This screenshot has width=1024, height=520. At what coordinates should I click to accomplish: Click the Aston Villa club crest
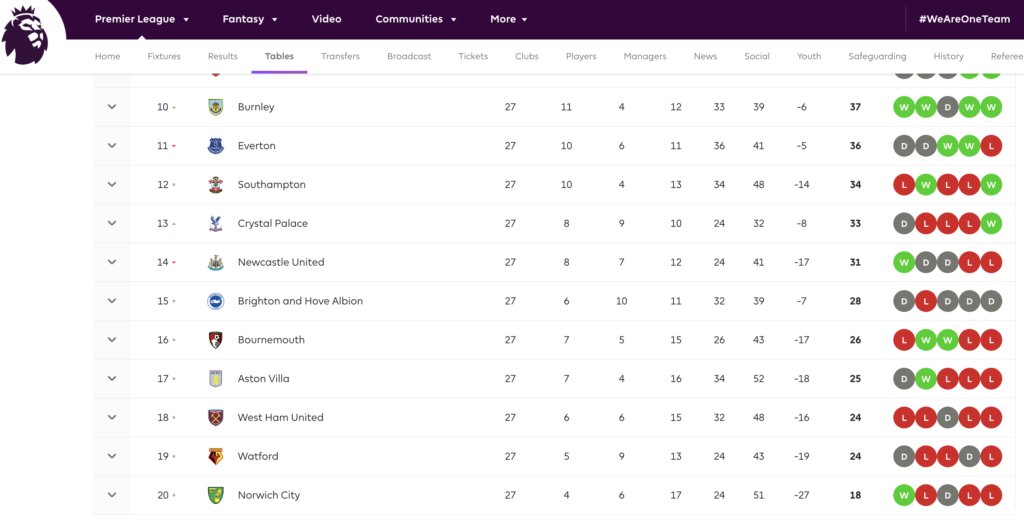coord(215,379)
